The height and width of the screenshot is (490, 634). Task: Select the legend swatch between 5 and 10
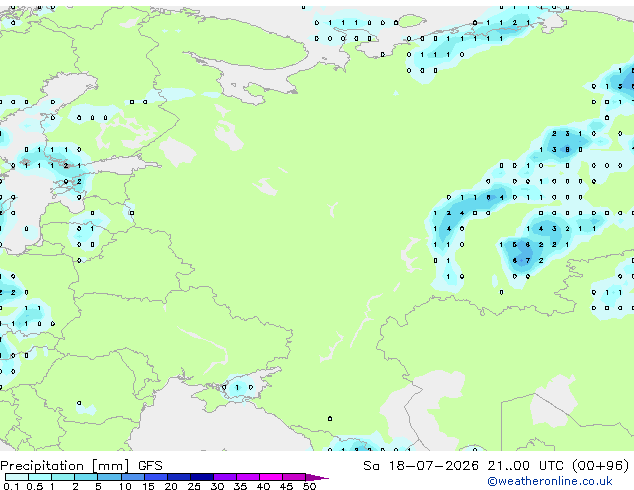pos(110,477)
